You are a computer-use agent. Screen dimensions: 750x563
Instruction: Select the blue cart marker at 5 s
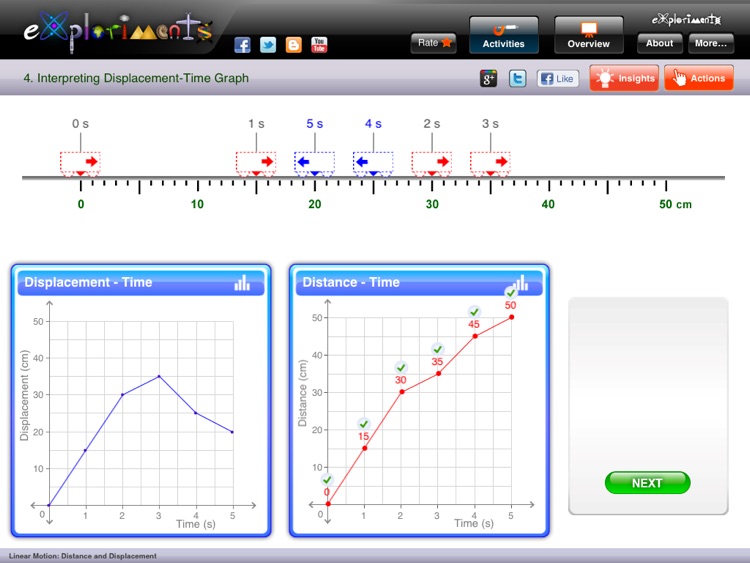coord(314,164)
